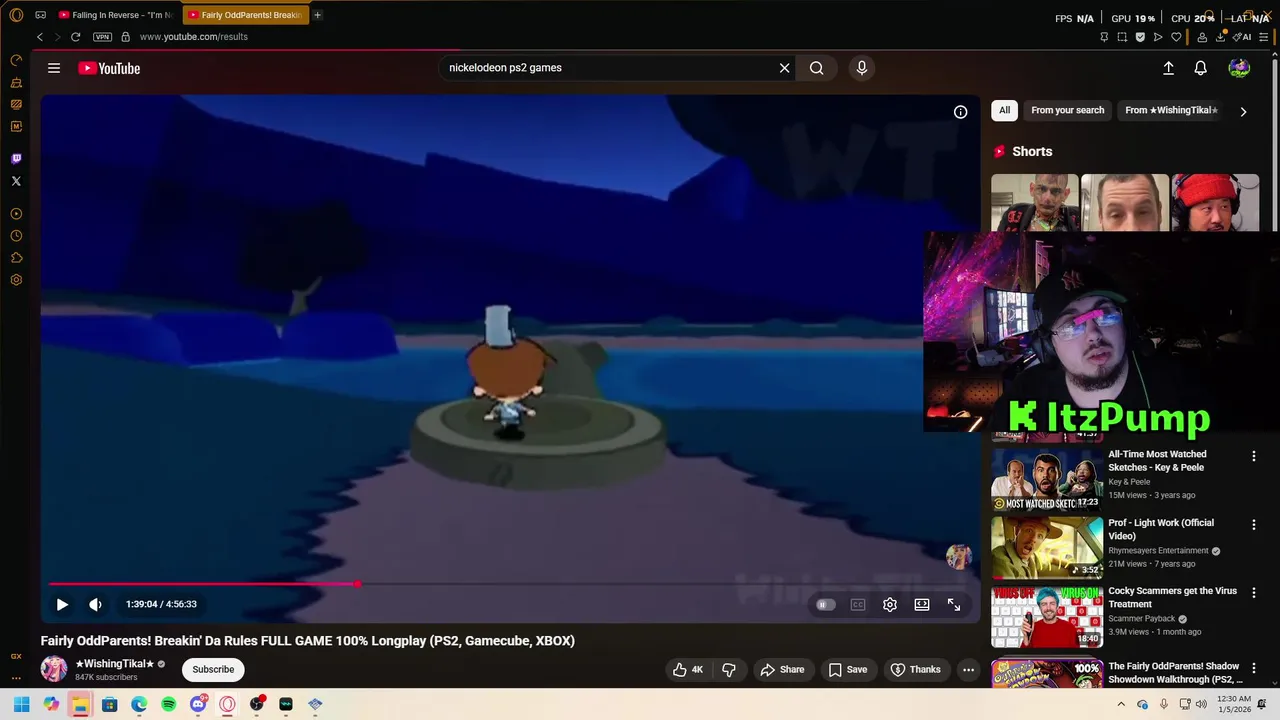The height and width of the screenshot is (720, 1280).
Task: Open Spotify from taskbar
Action: click(168, 704)
